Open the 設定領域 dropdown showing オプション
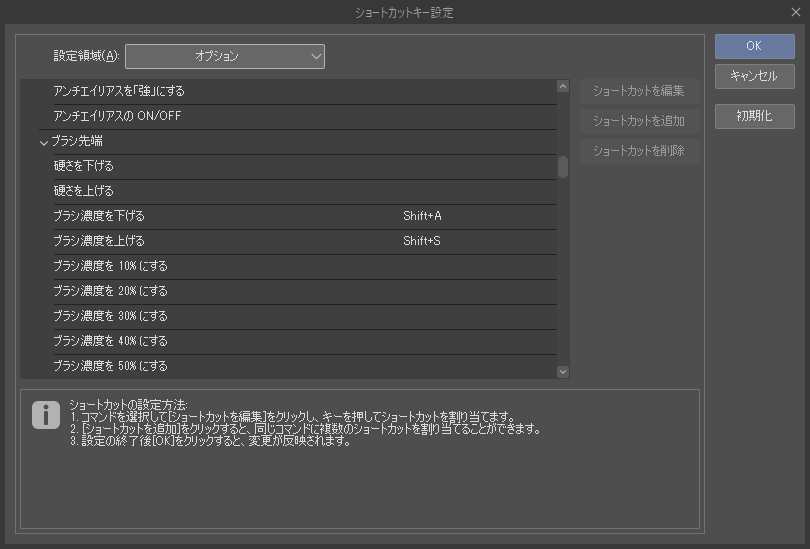Screen dimensions: 810x549 coord(225,56)
